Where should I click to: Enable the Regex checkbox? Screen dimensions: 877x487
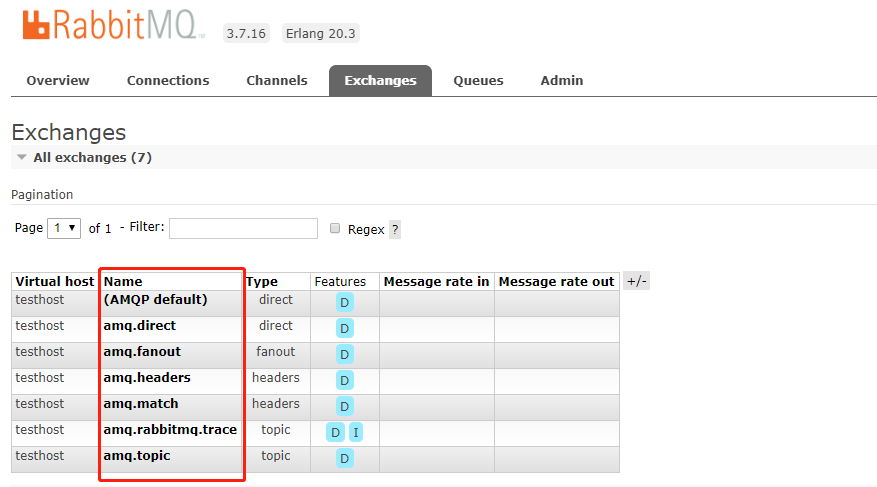tap(335, 228)
